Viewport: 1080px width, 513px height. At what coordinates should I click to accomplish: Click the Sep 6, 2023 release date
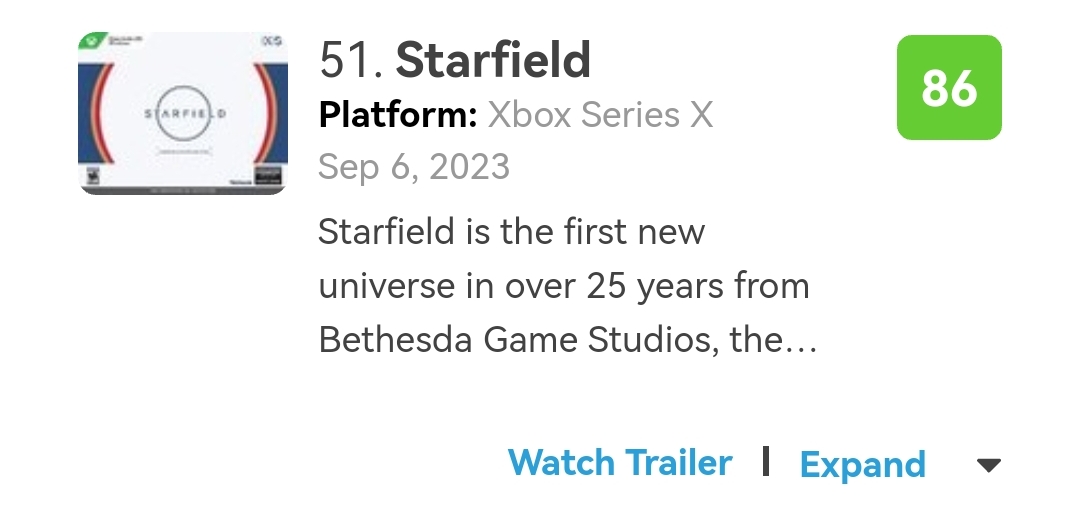(414, 166)
